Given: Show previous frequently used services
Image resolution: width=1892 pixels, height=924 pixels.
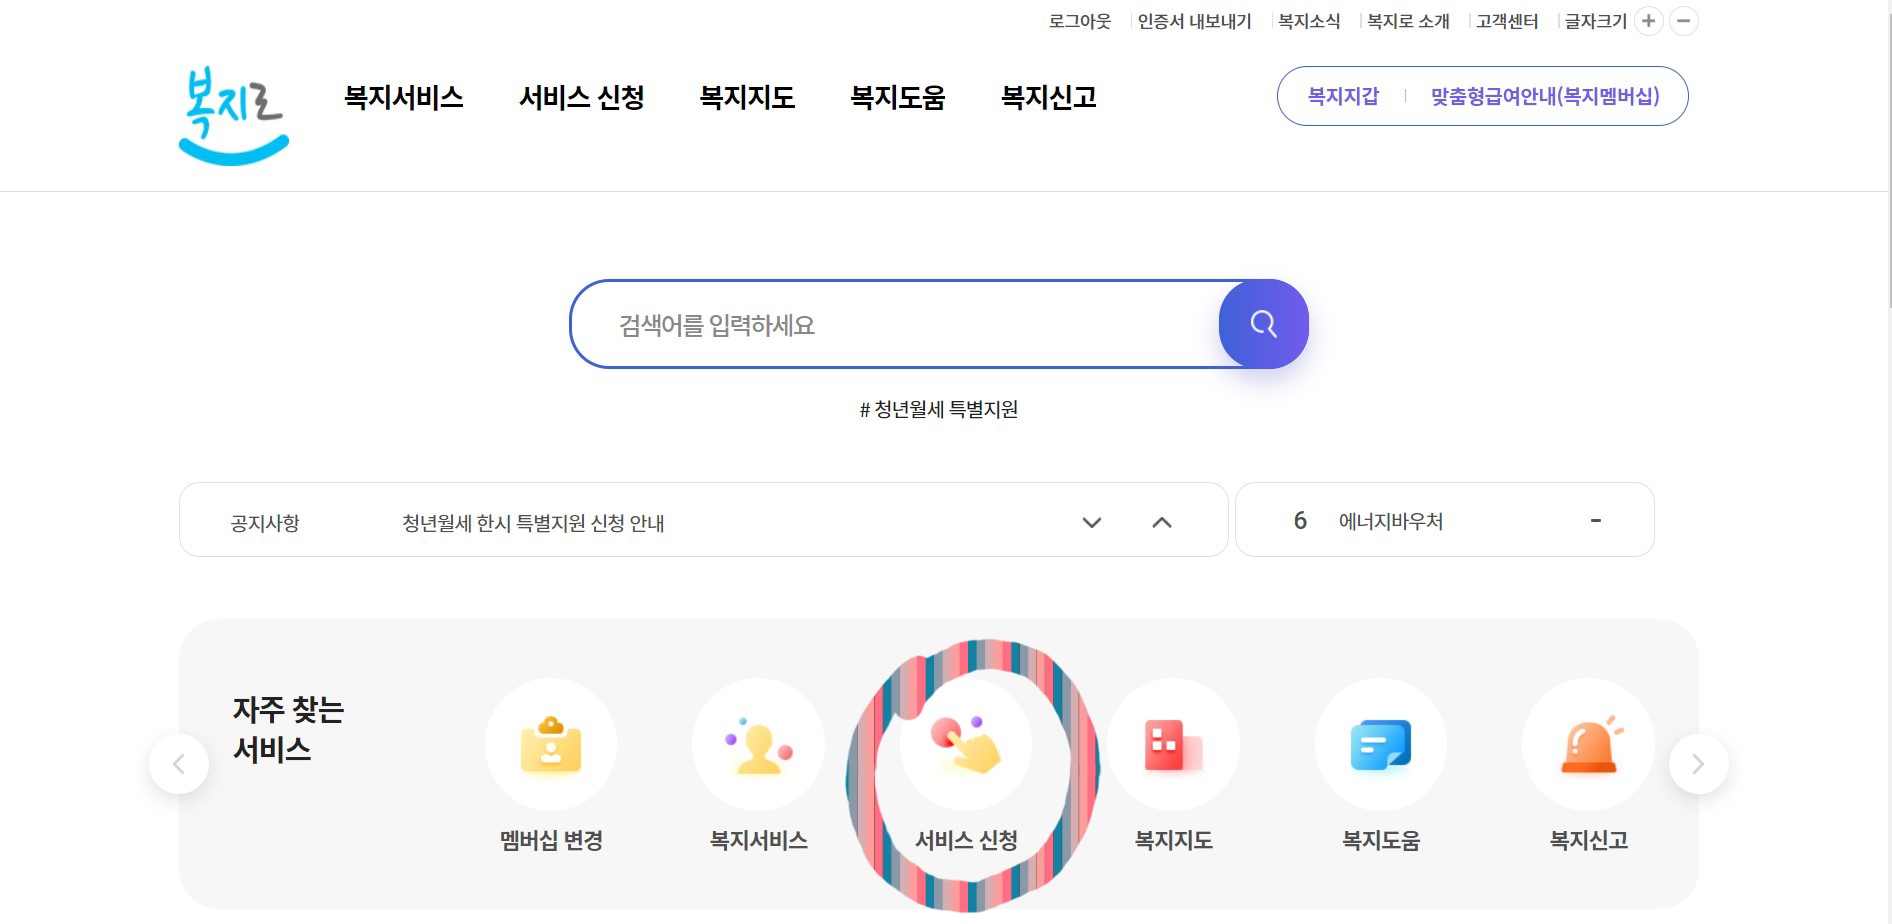Looking at the screenshot, I should [179, 764].
